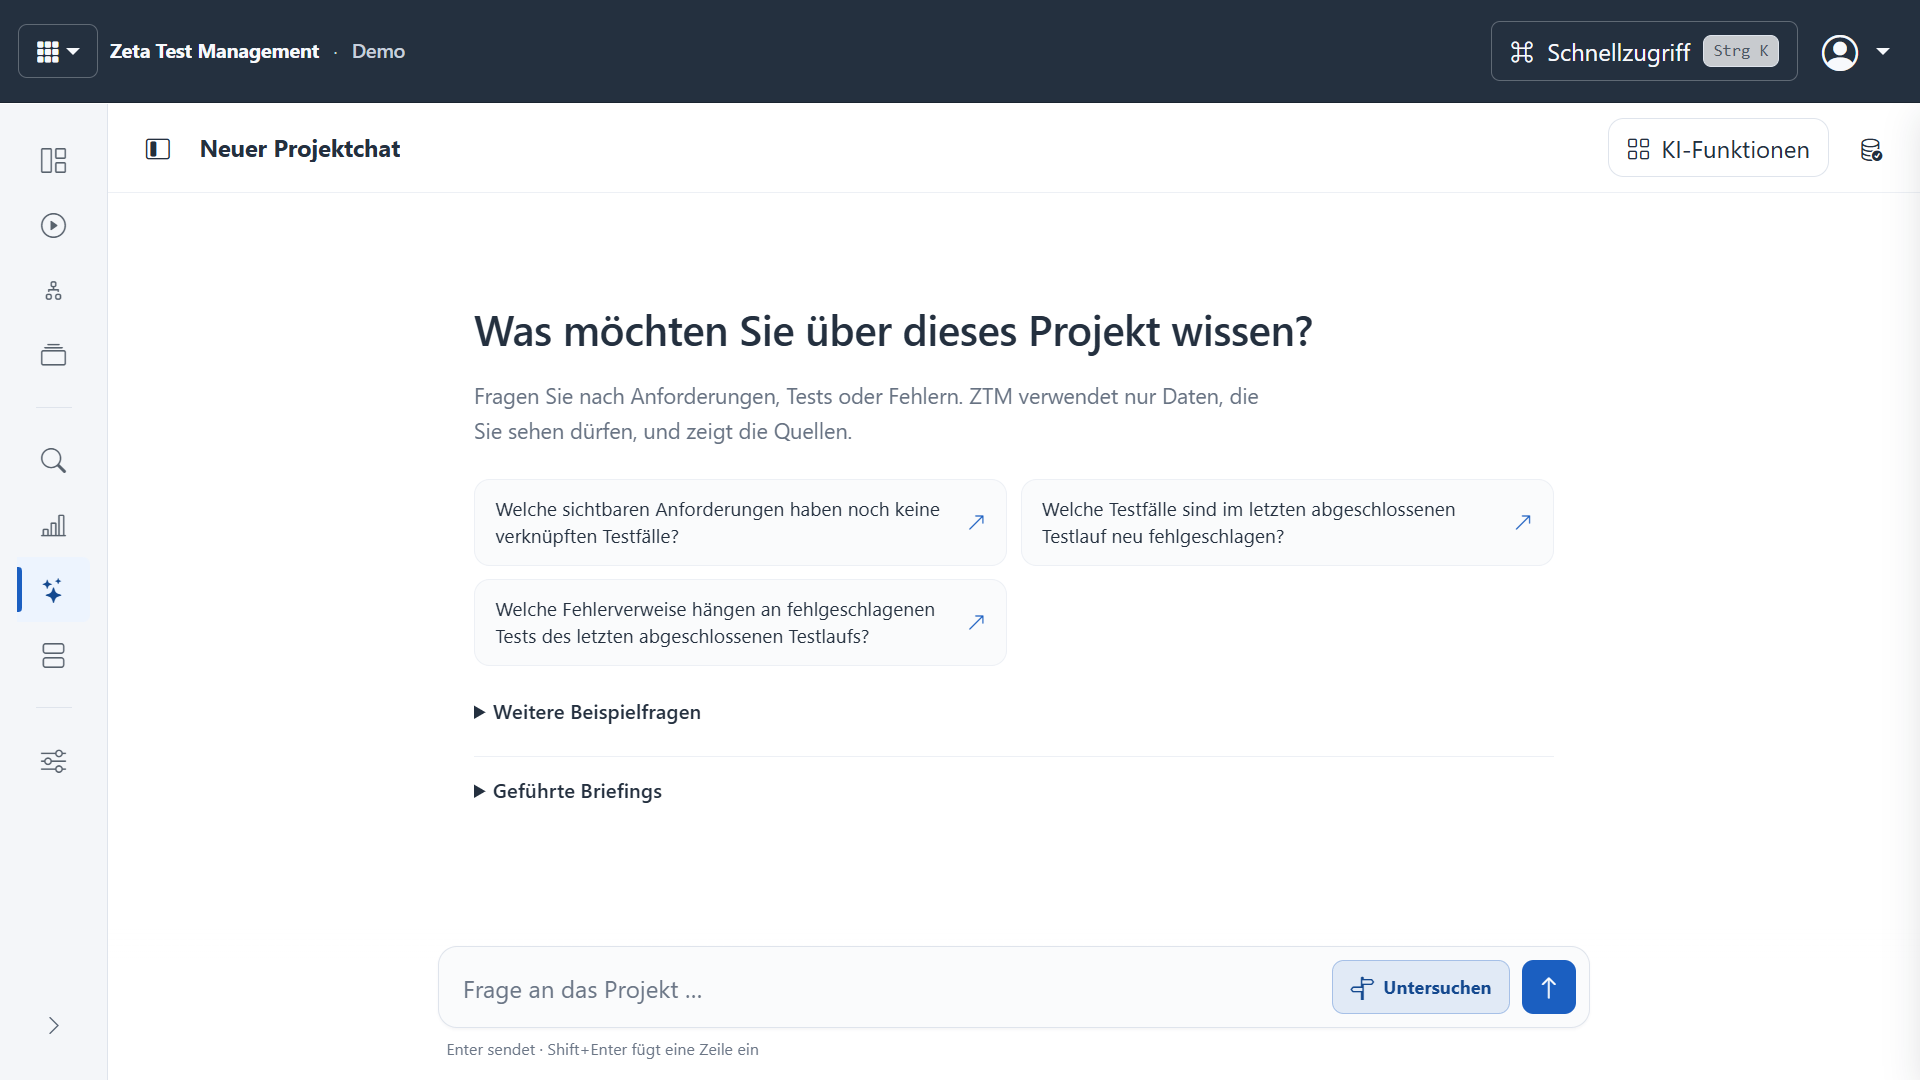Toggle the chat side panel icon
Viewport: 1920px width, 1080px height.
[158, 149]
